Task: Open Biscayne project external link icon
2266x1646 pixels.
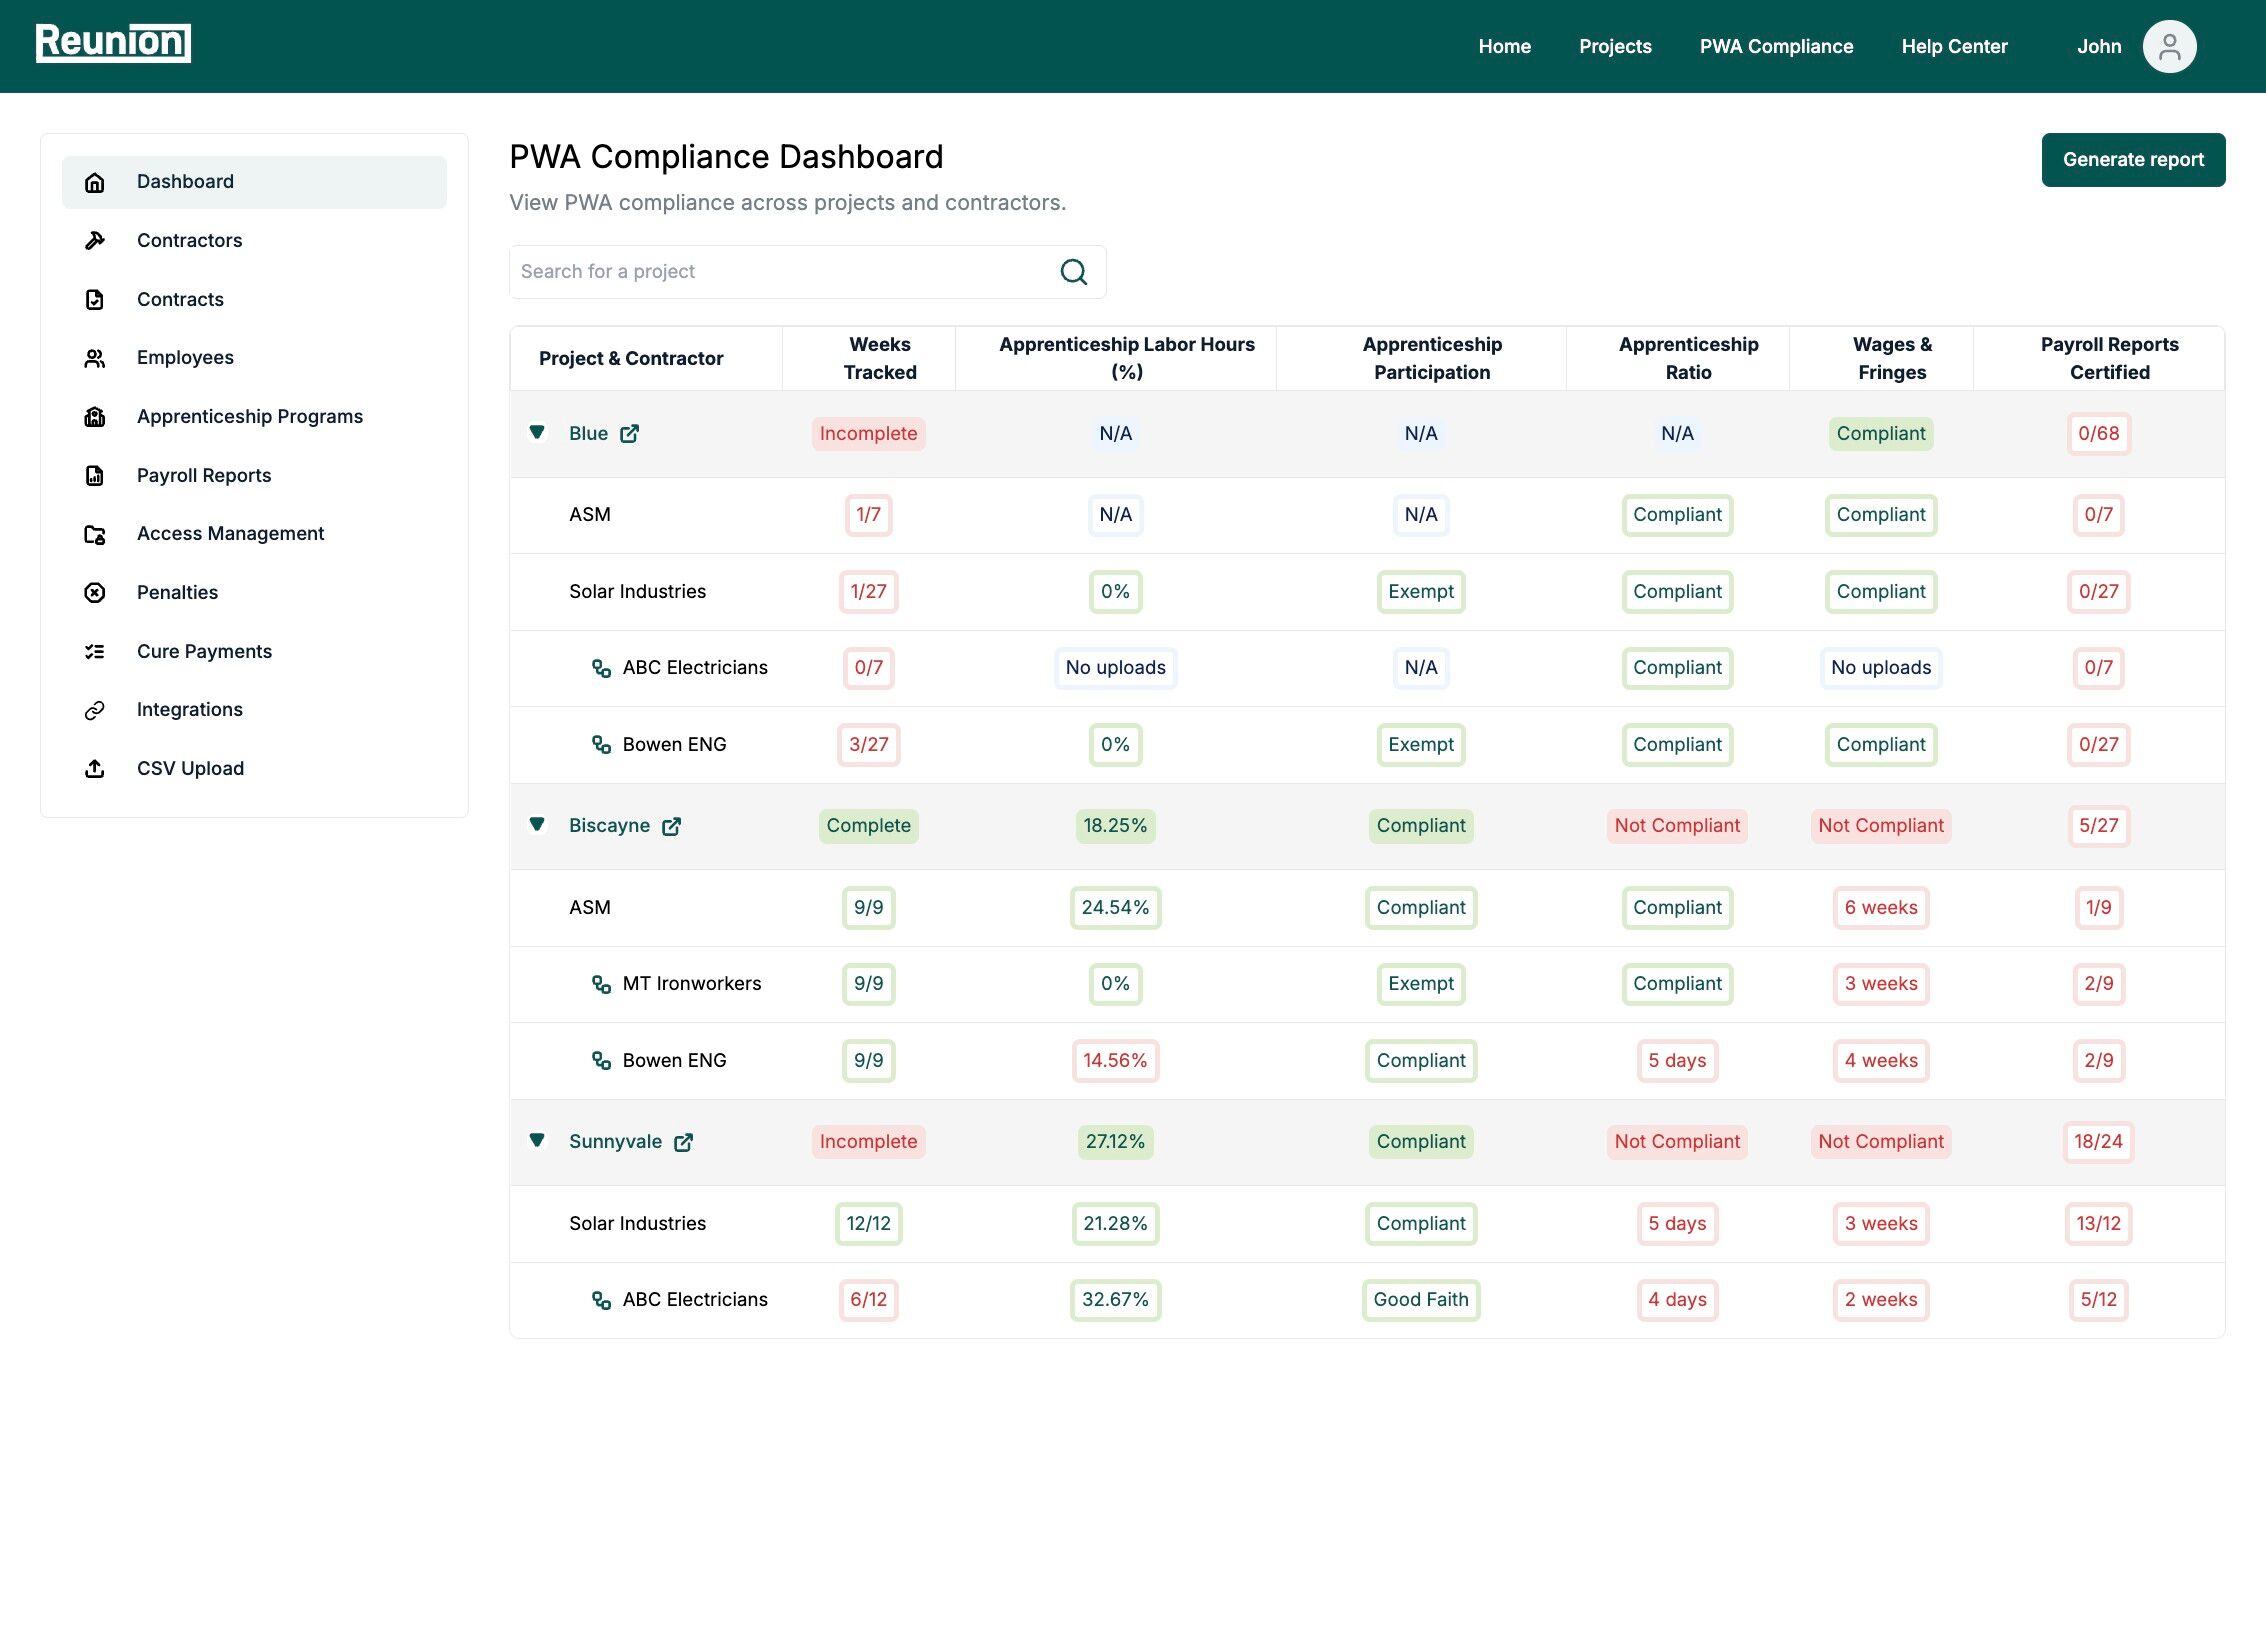Action: click(x=671, y=826)
